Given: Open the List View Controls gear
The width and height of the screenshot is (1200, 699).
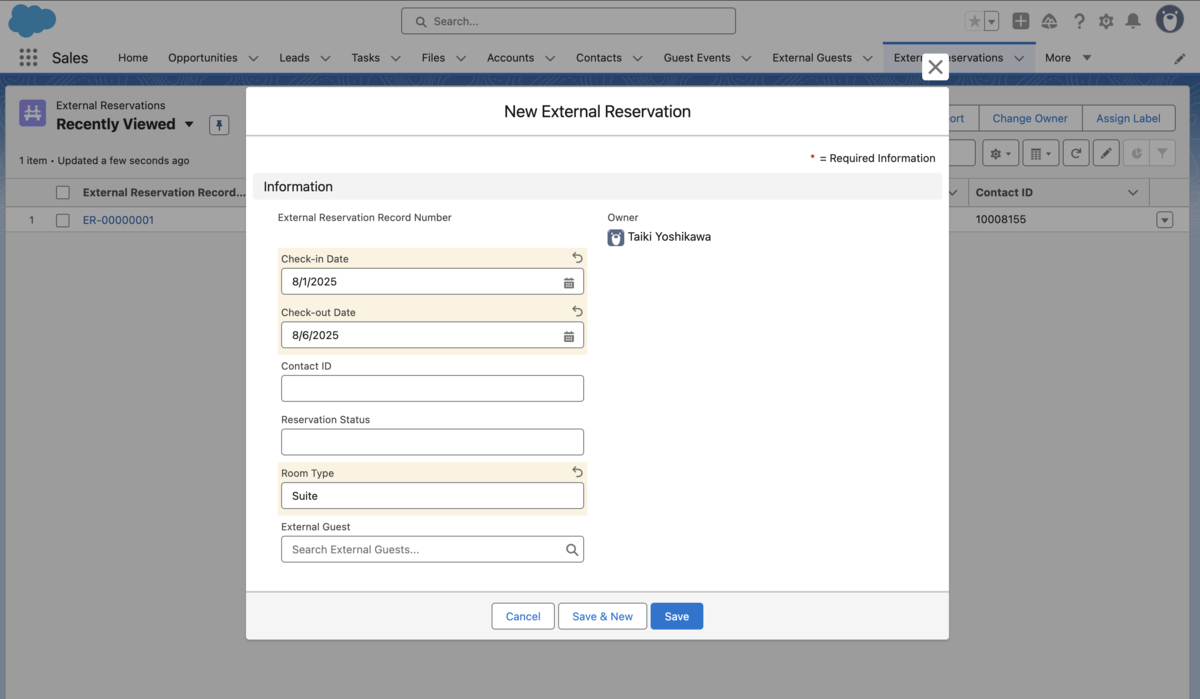Looking at the screenshot, I should (1000, 153).
